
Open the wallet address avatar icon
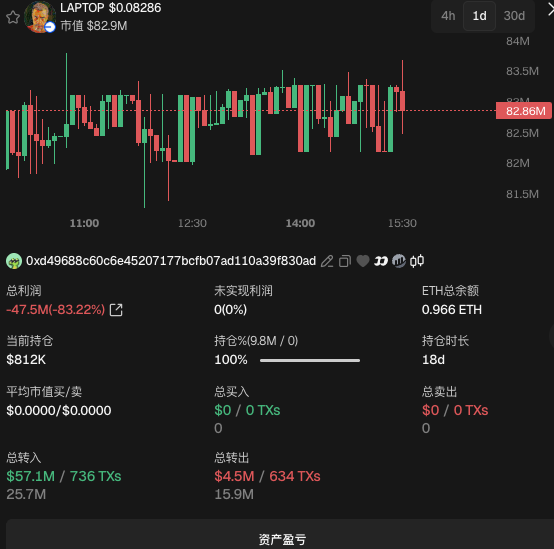14,261
